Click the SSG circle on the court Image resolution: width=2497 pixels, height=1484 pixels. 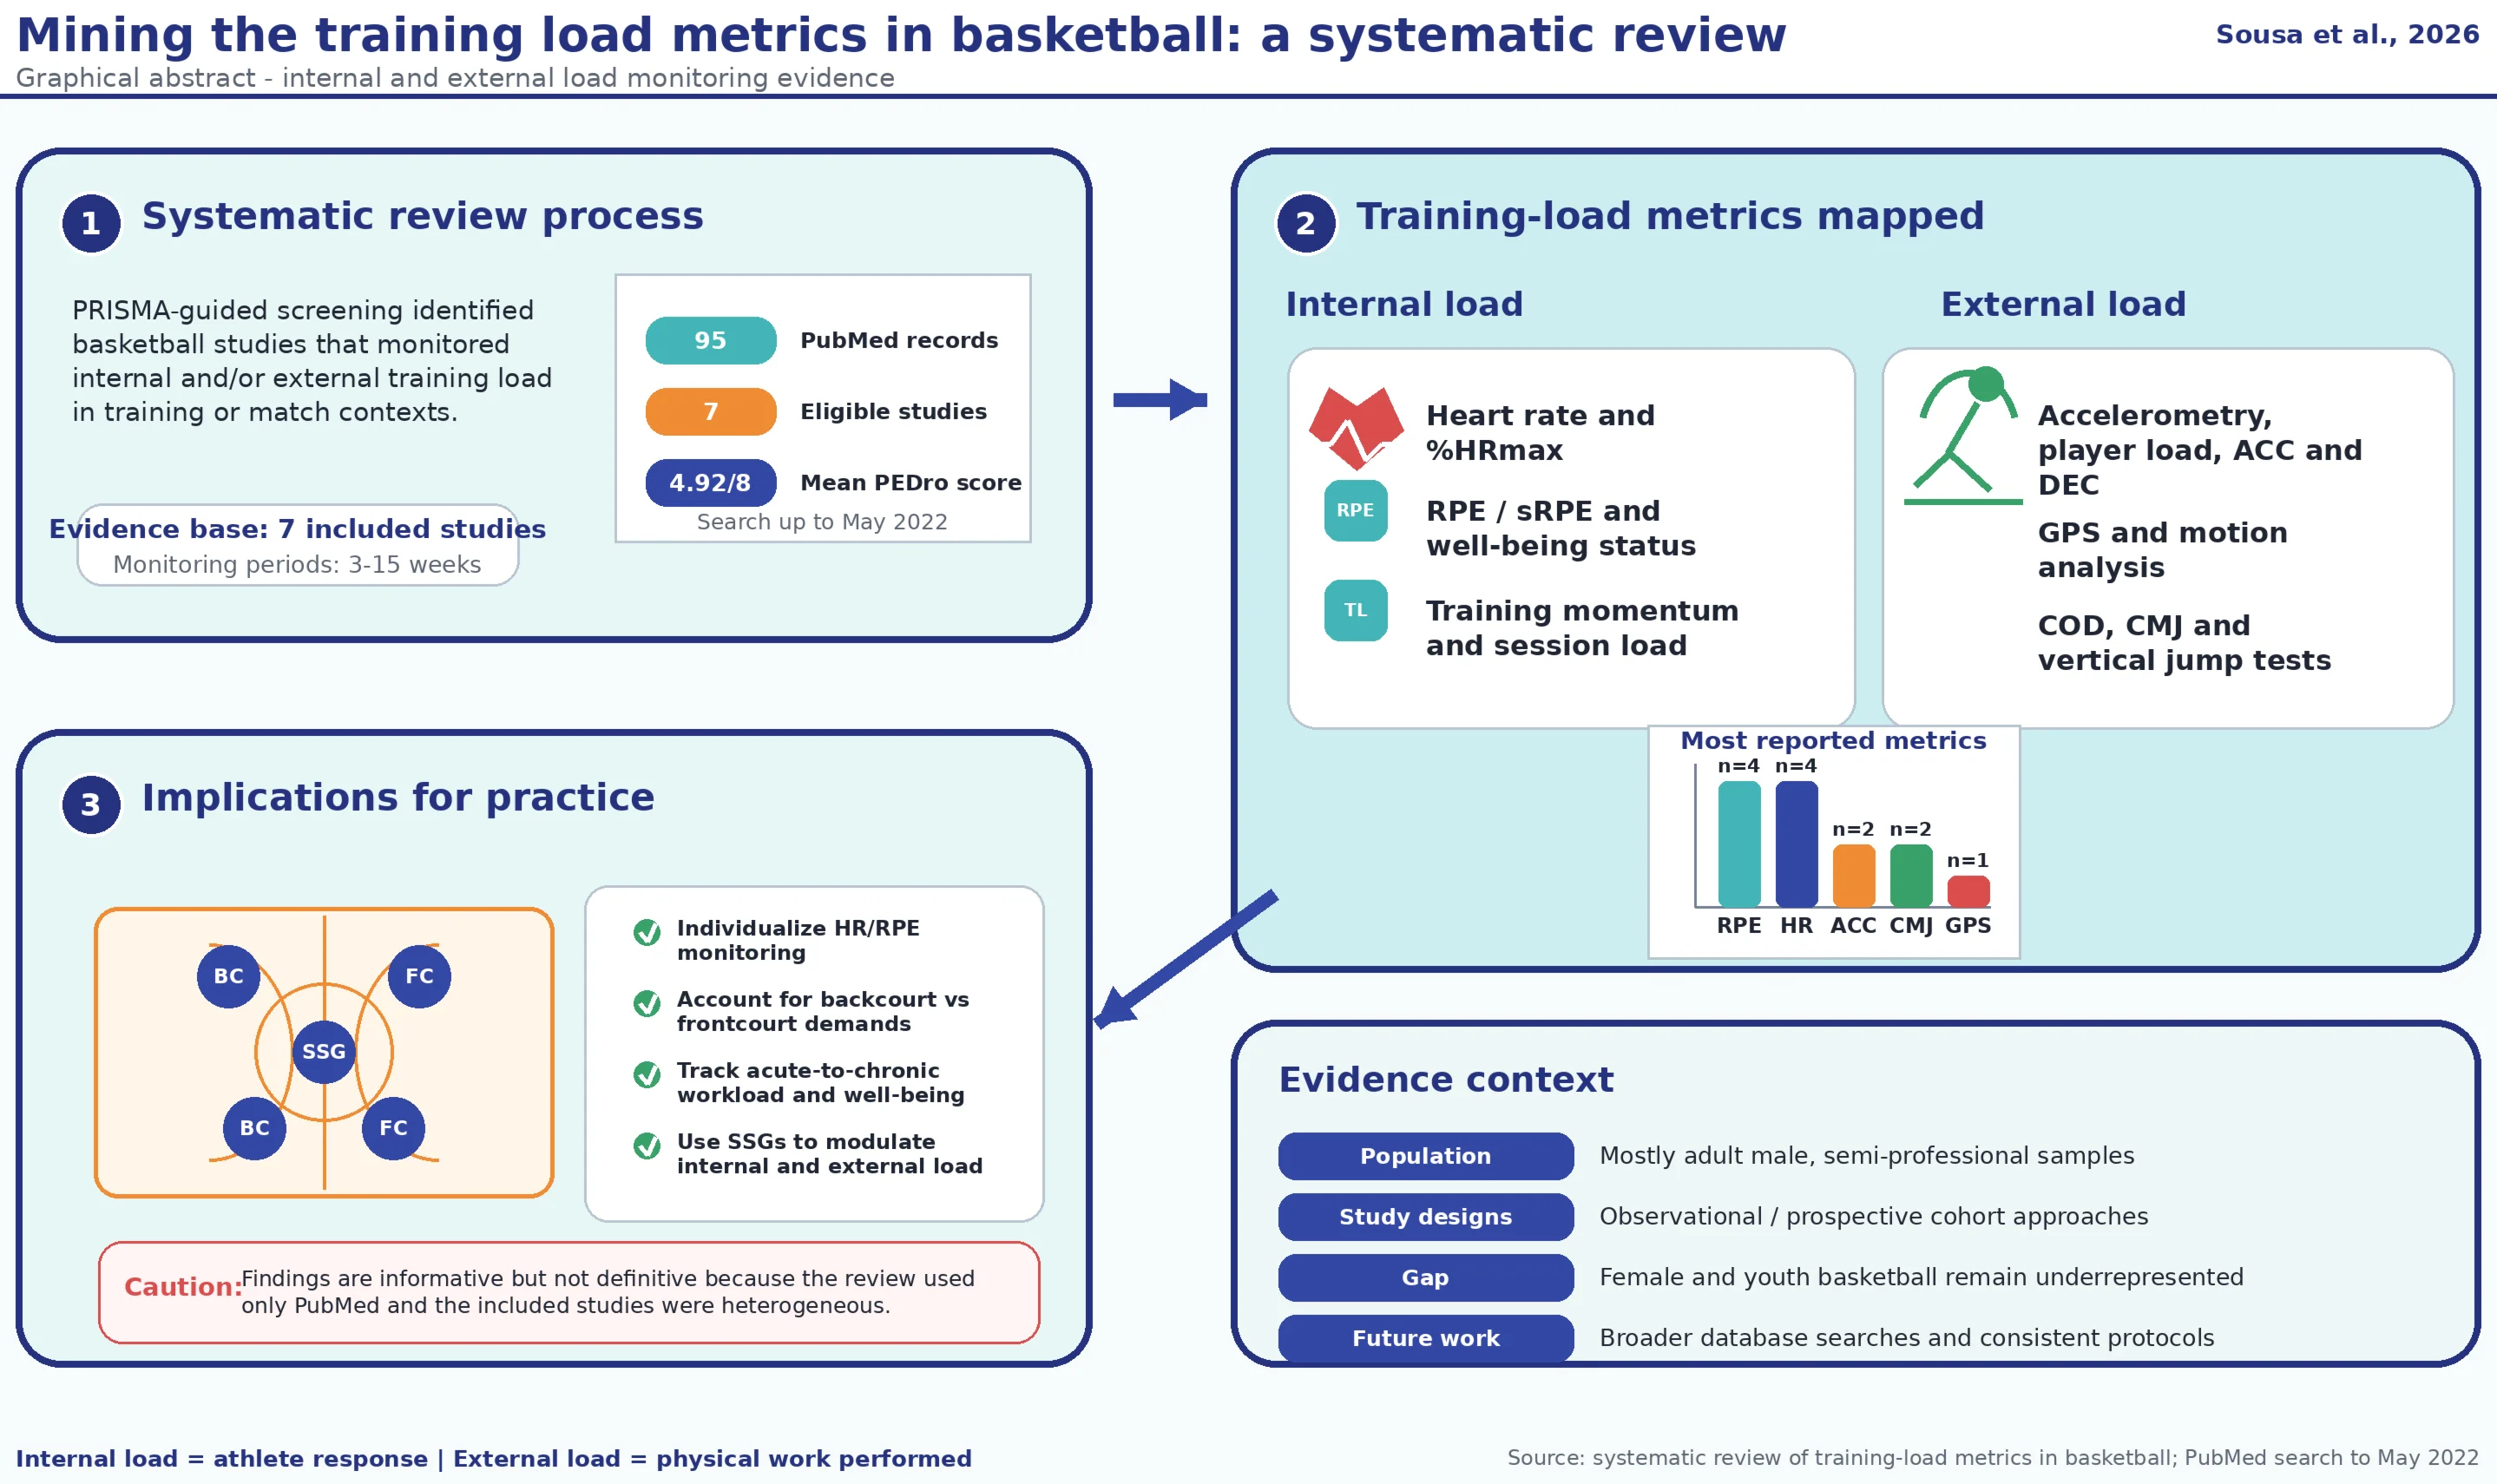point(324,1051)
